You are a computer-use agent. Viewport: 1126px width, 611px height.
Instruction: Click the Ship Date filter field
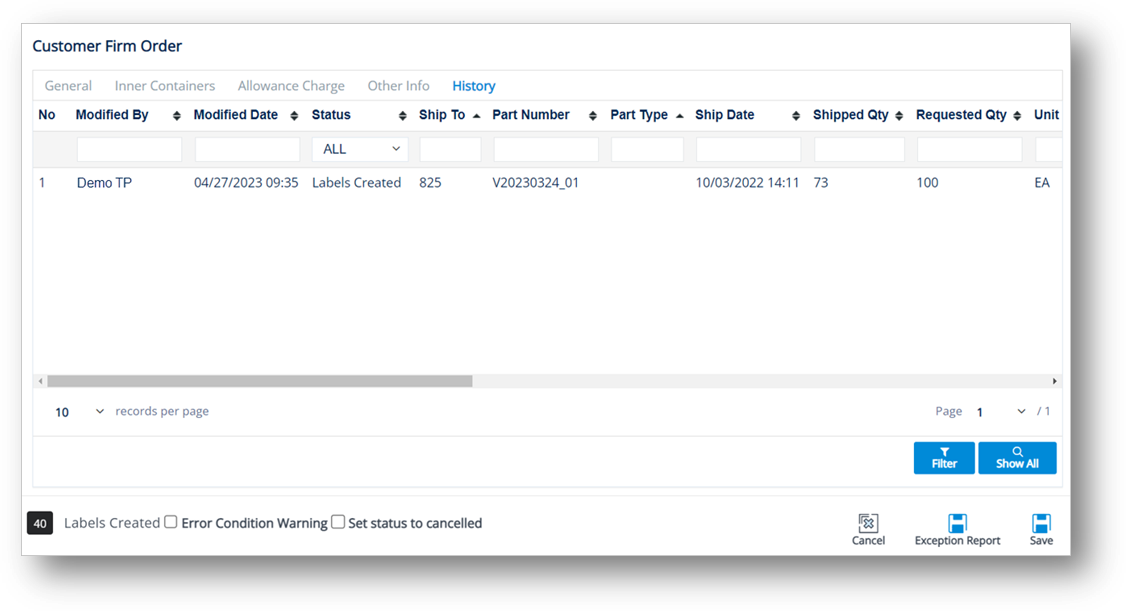click(x=748, y=149)
